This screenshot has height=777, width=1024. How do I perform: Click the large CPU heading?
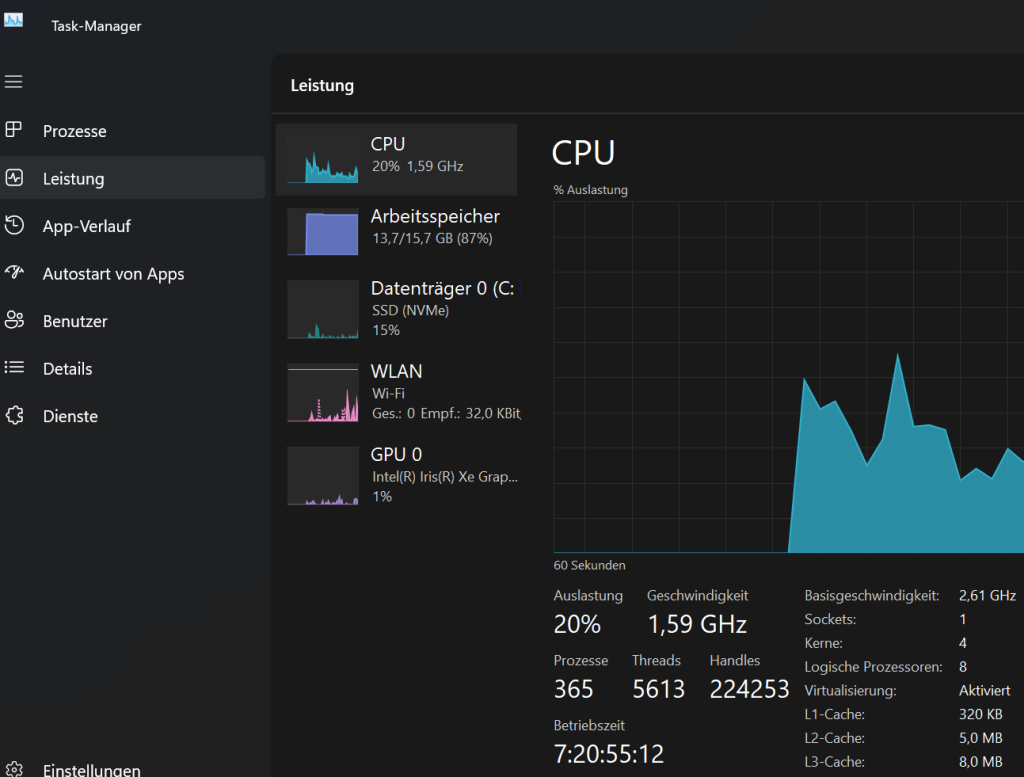click(x=583, y=153)
